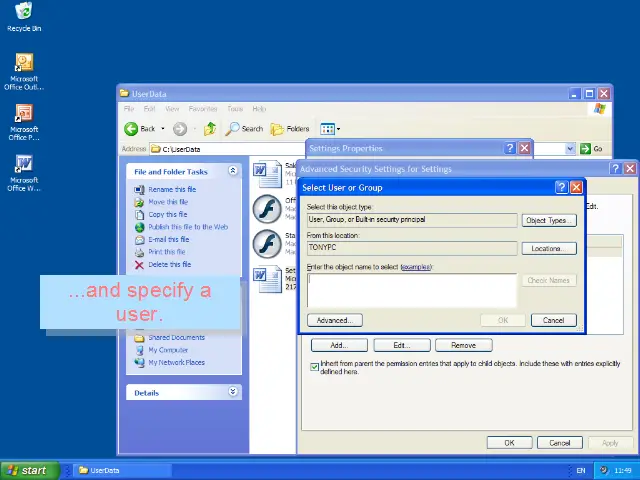Open the Recycle Bin desktop icon
Screen dimensions: 640x480
click(x=24, y=13)
